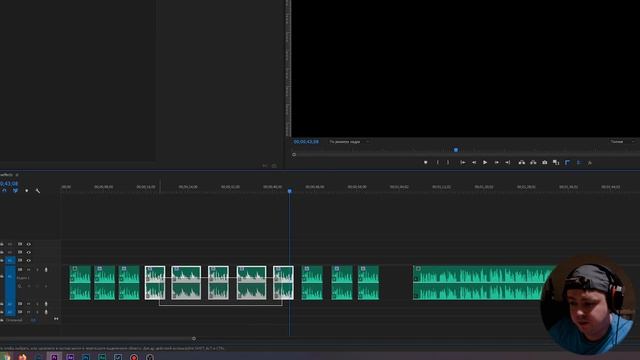Open the Comparison View button

(x=556, y=162)
